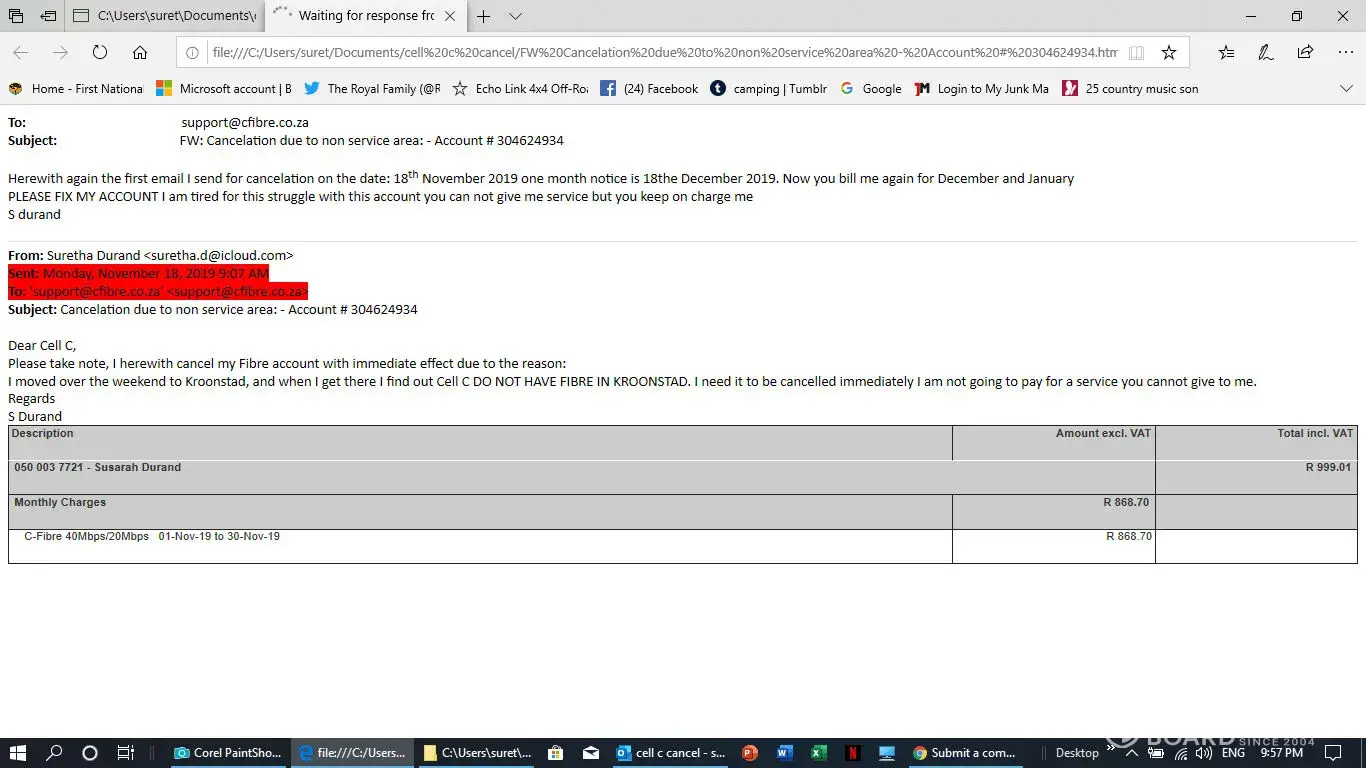Switch to Chrome 'Submit a com...' taskbar button
This screenshot has width=1366, height=768.
[967, 753]
